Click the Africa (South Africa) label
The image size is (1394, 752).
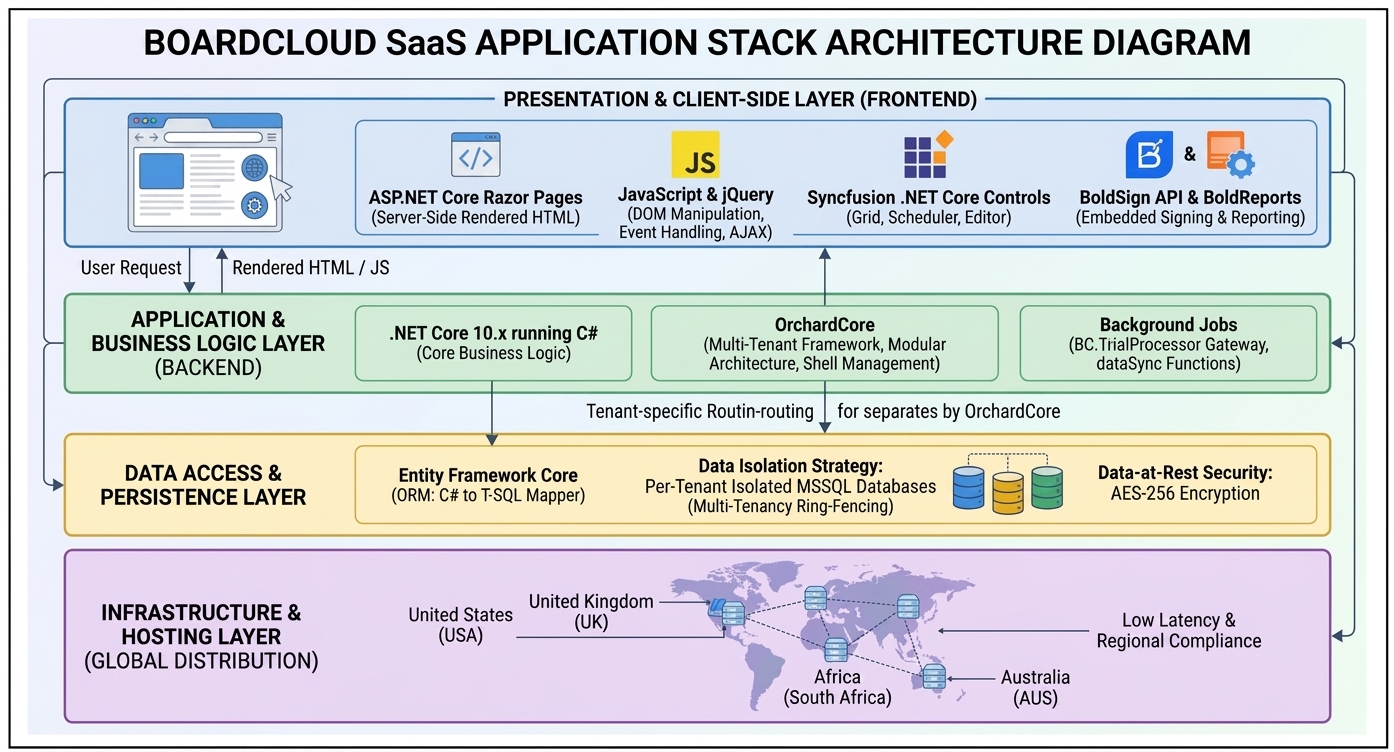tap(837, 686)
